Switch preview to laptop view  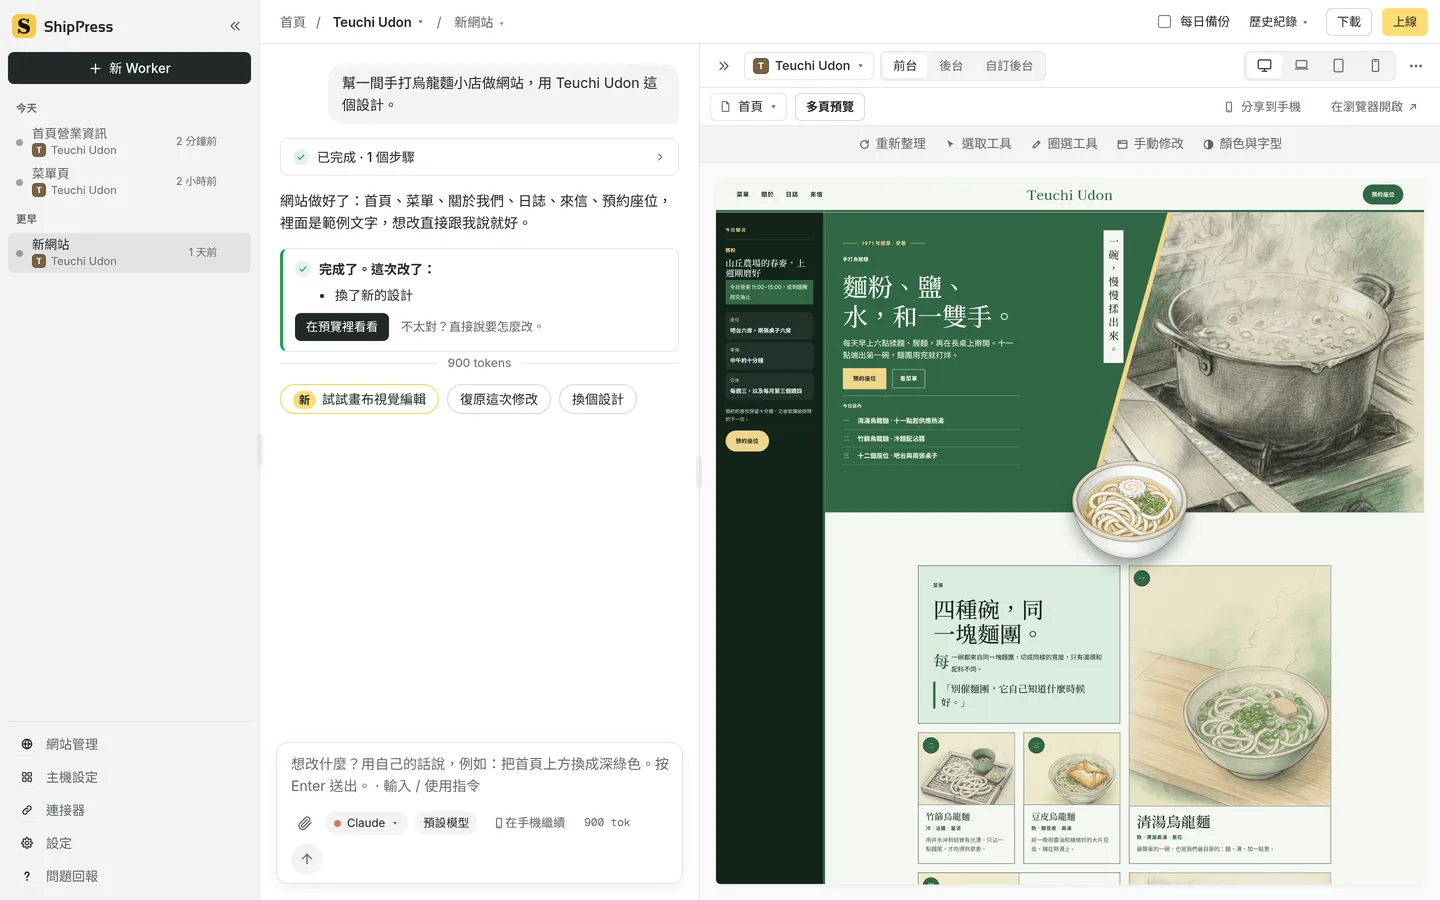pyautogui.click(x=1301, y=66)
